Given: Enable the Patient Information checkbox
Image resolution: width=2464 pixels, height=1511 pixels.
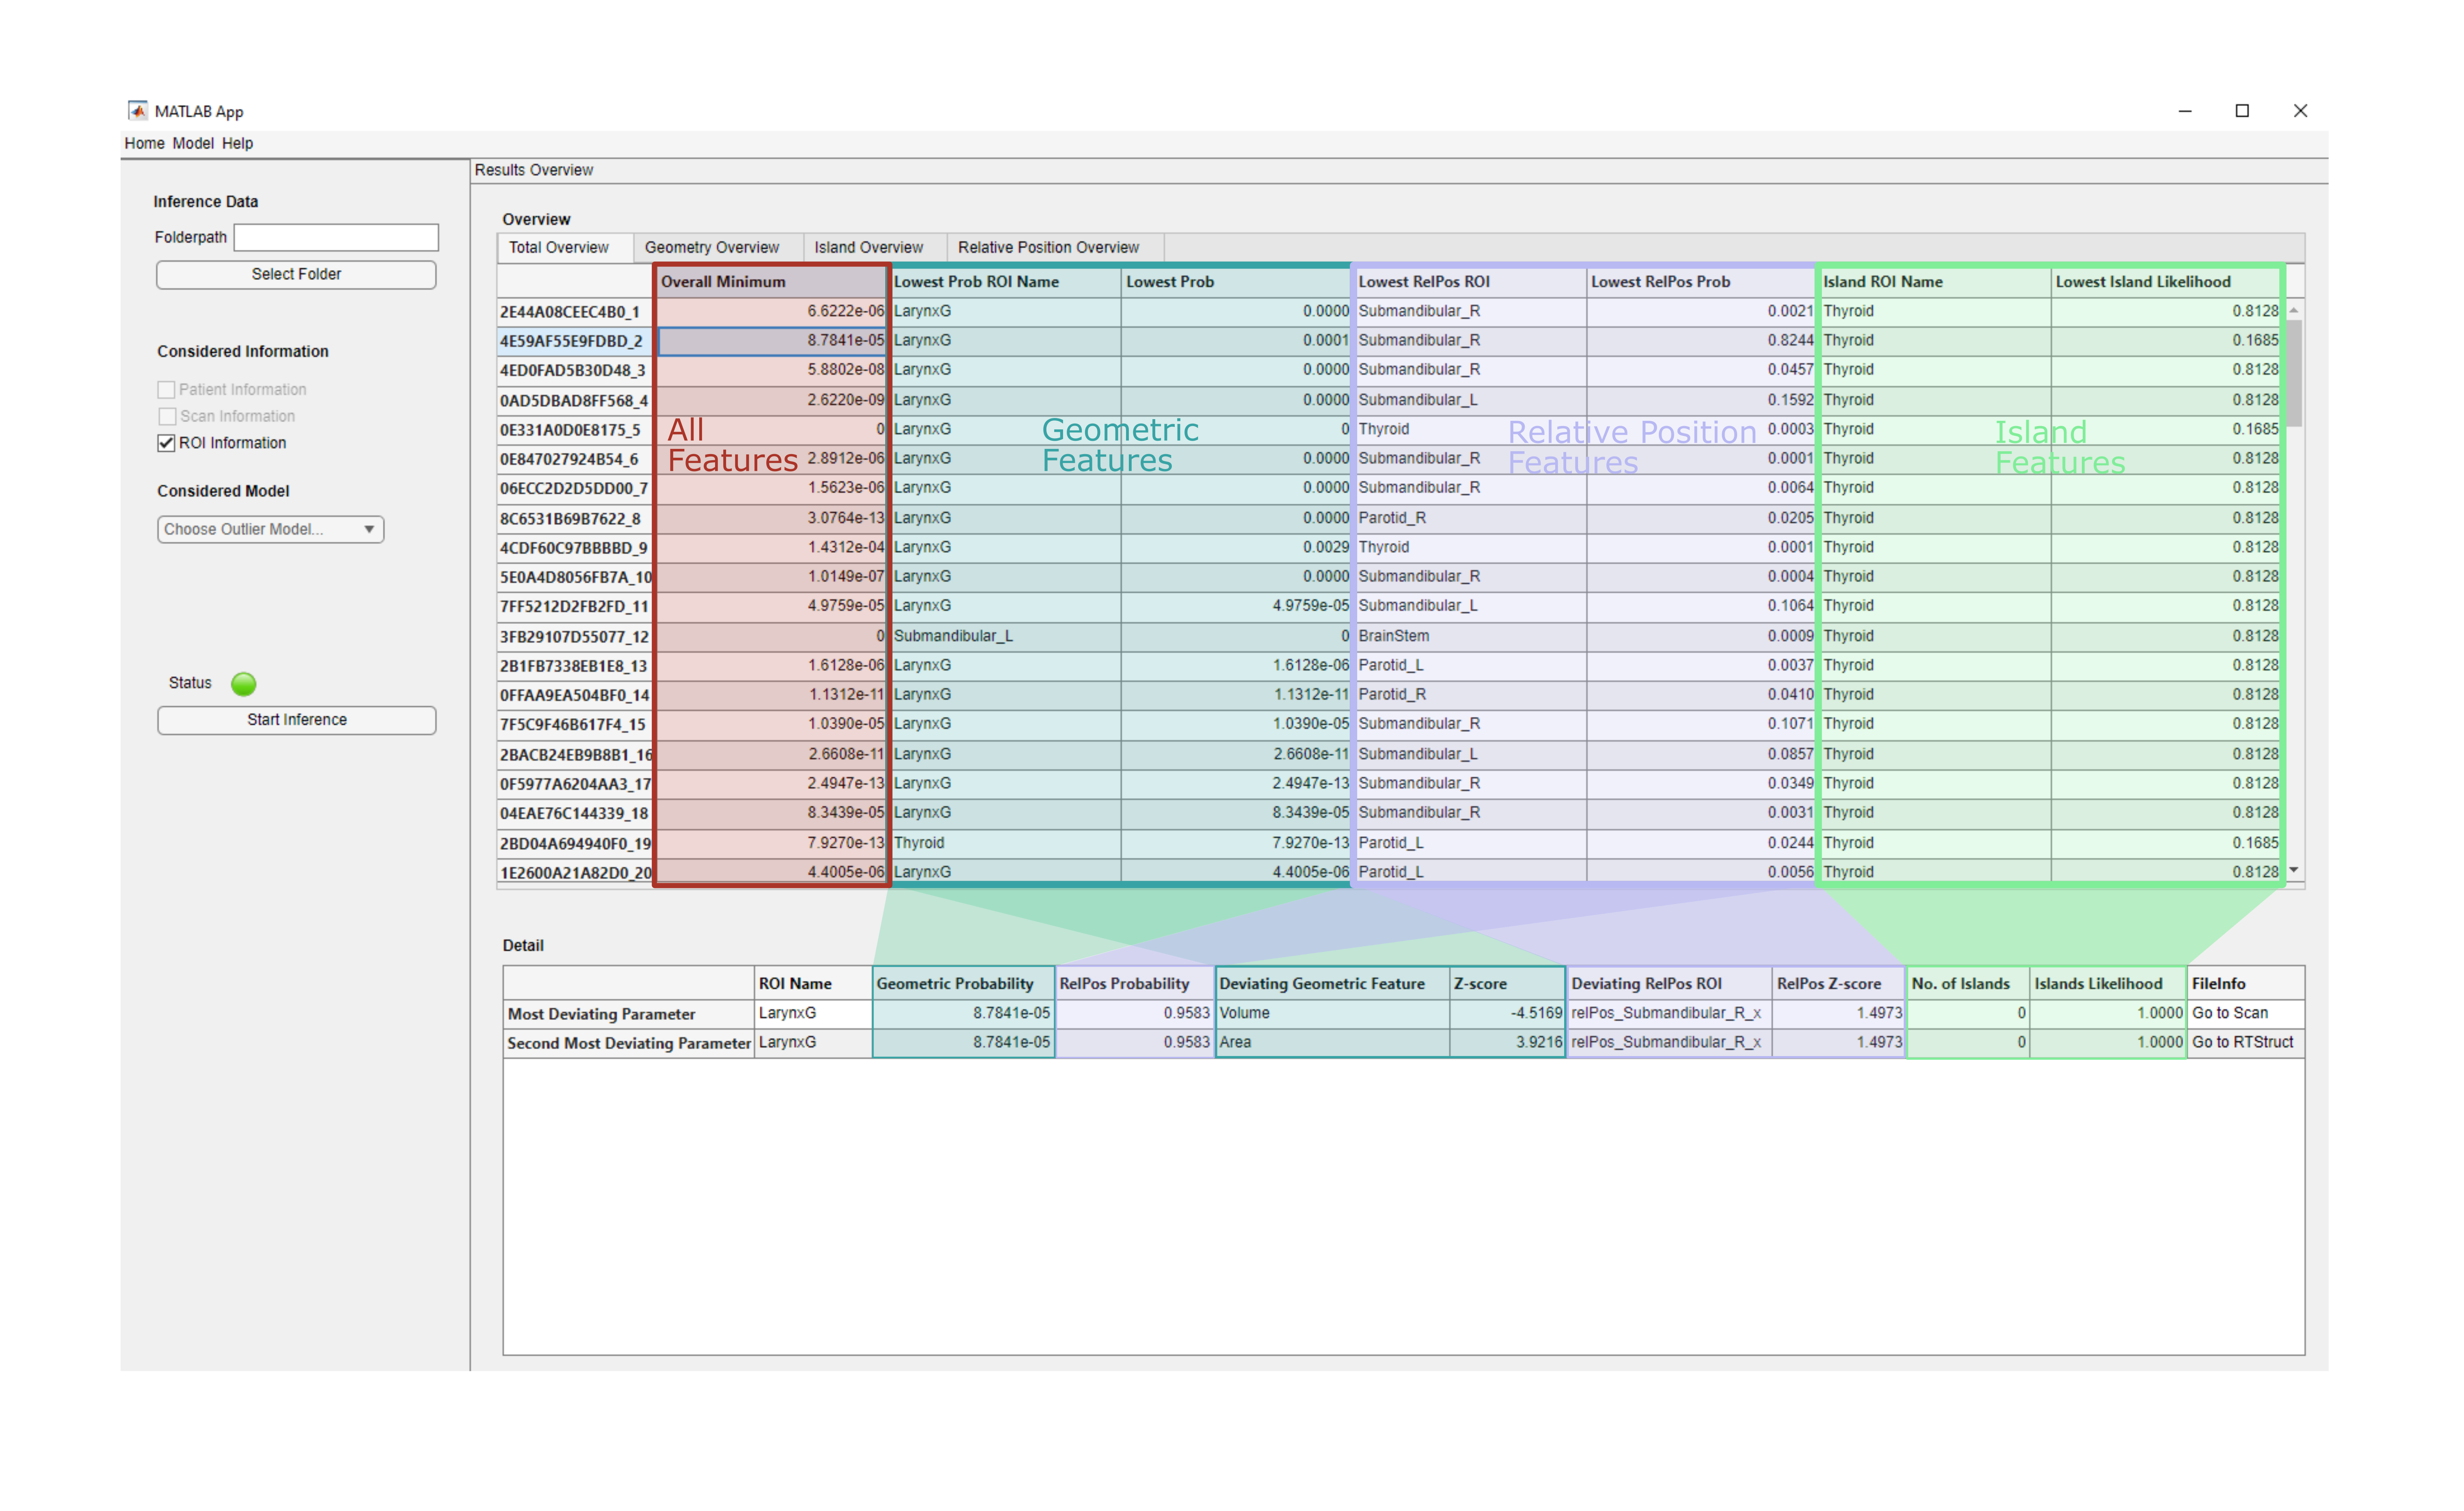Looking at the screenshot, I should tap(167, 390).
